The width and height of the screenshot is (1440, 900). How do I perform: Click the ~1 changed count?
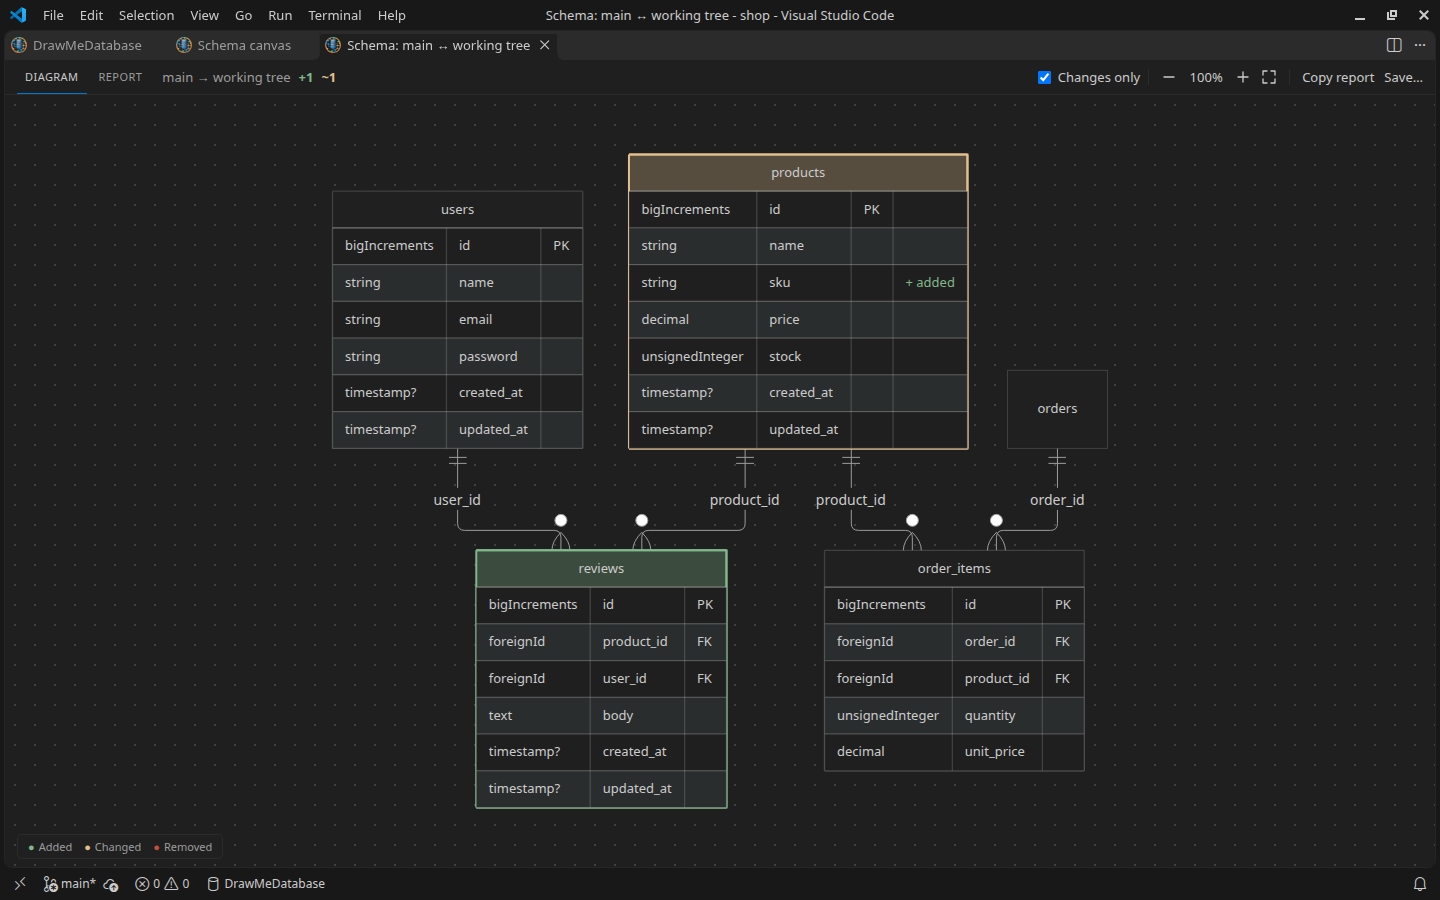[329, 77]
